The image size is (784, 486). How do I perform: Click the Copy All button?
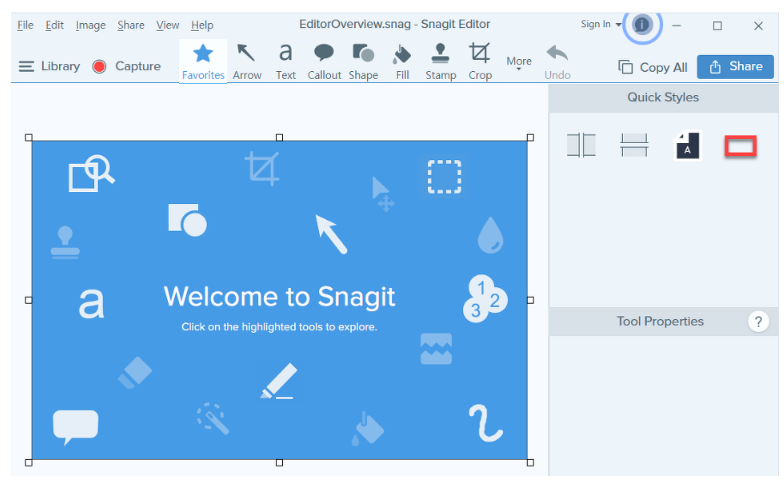coord(652,67)
